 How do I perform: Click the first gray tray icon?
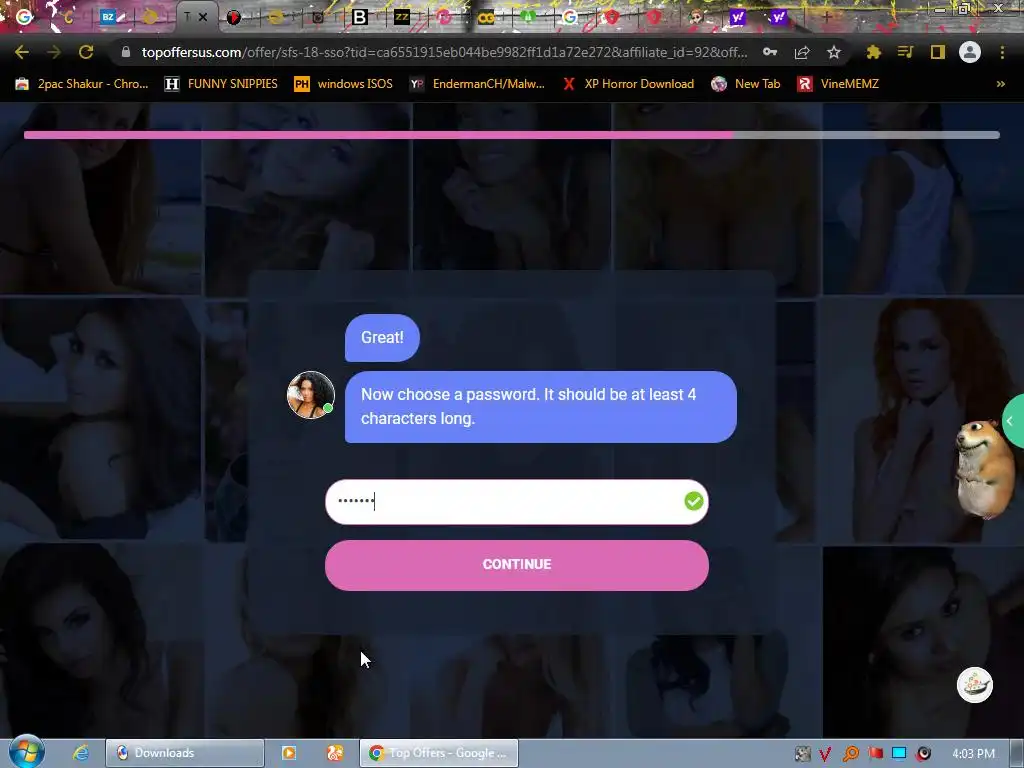tap(802, 754)
